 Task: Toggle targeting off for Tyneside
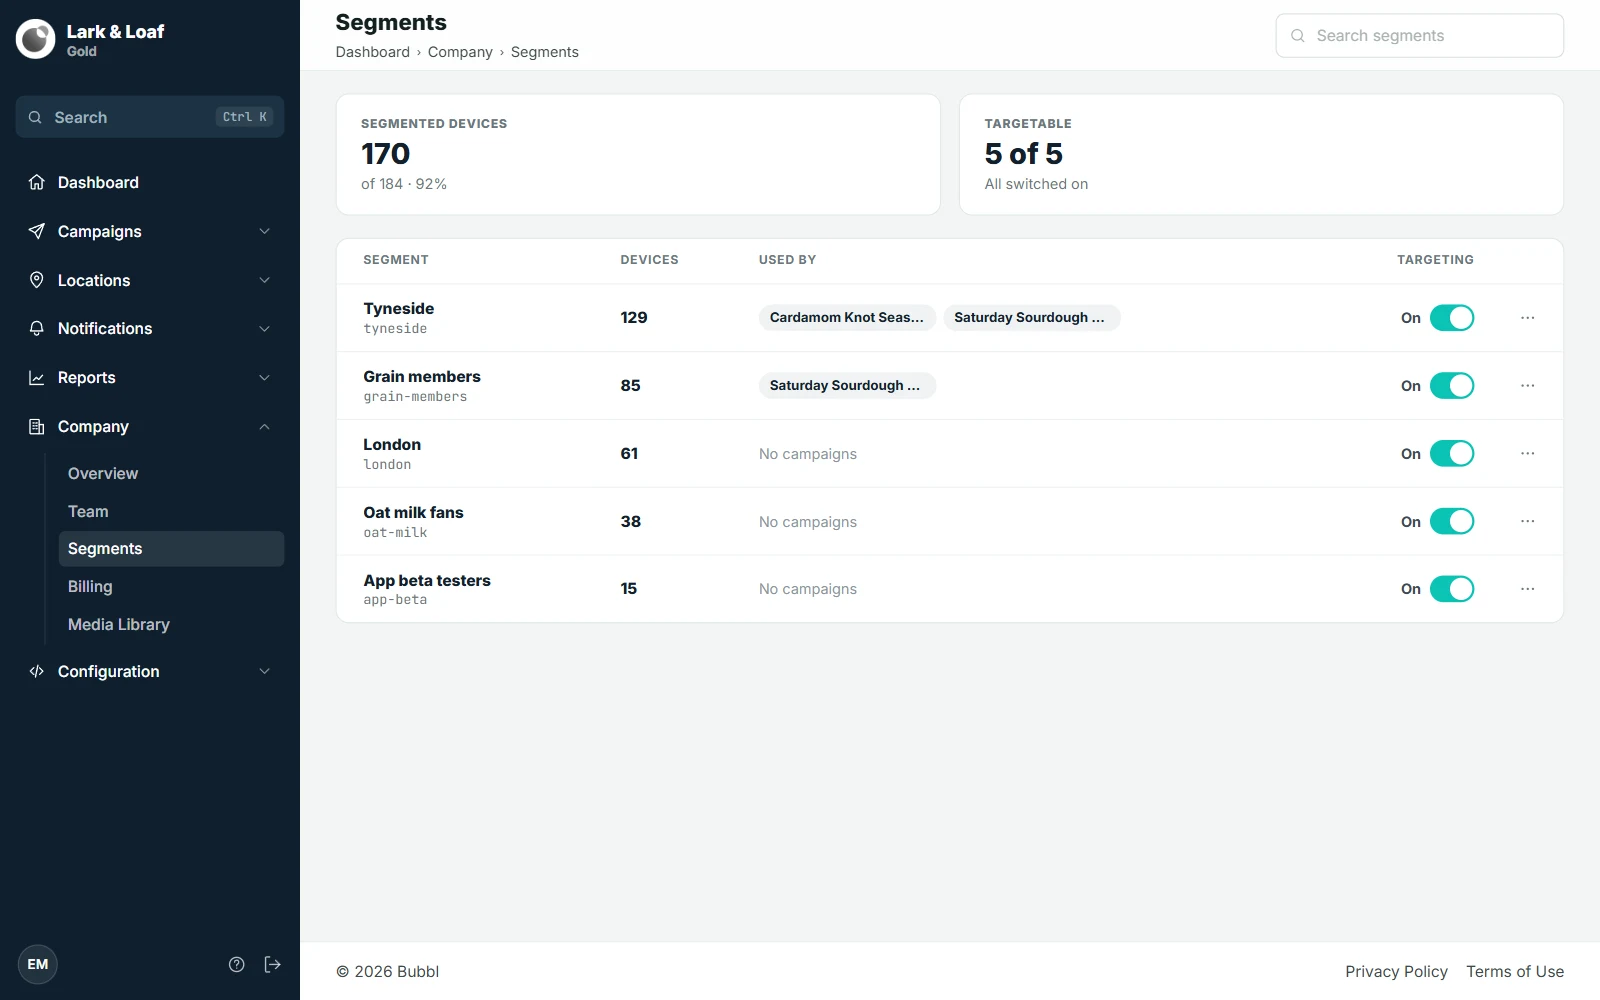(1452, 317)
